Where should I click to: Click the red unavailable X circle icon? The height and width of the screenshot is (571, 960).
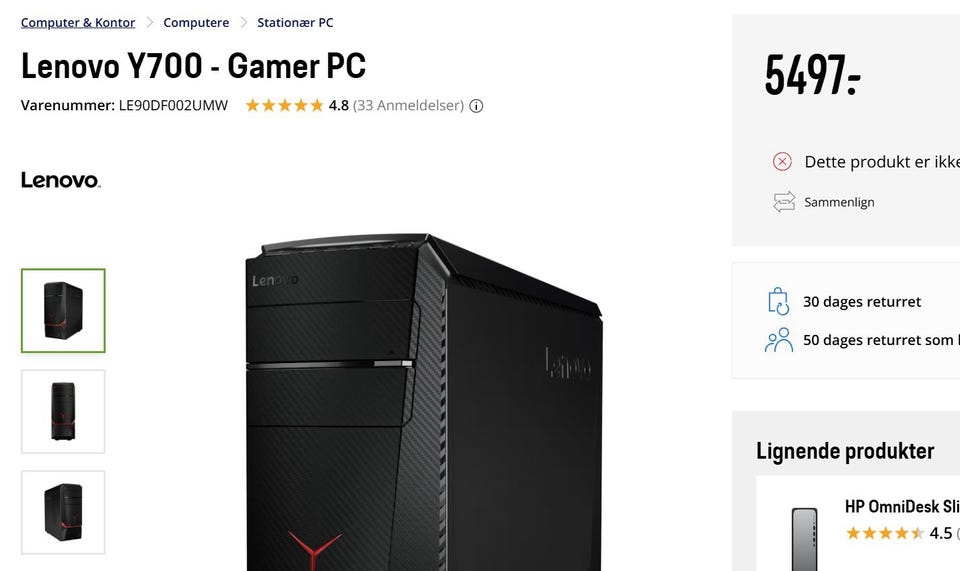pos(782,162)
